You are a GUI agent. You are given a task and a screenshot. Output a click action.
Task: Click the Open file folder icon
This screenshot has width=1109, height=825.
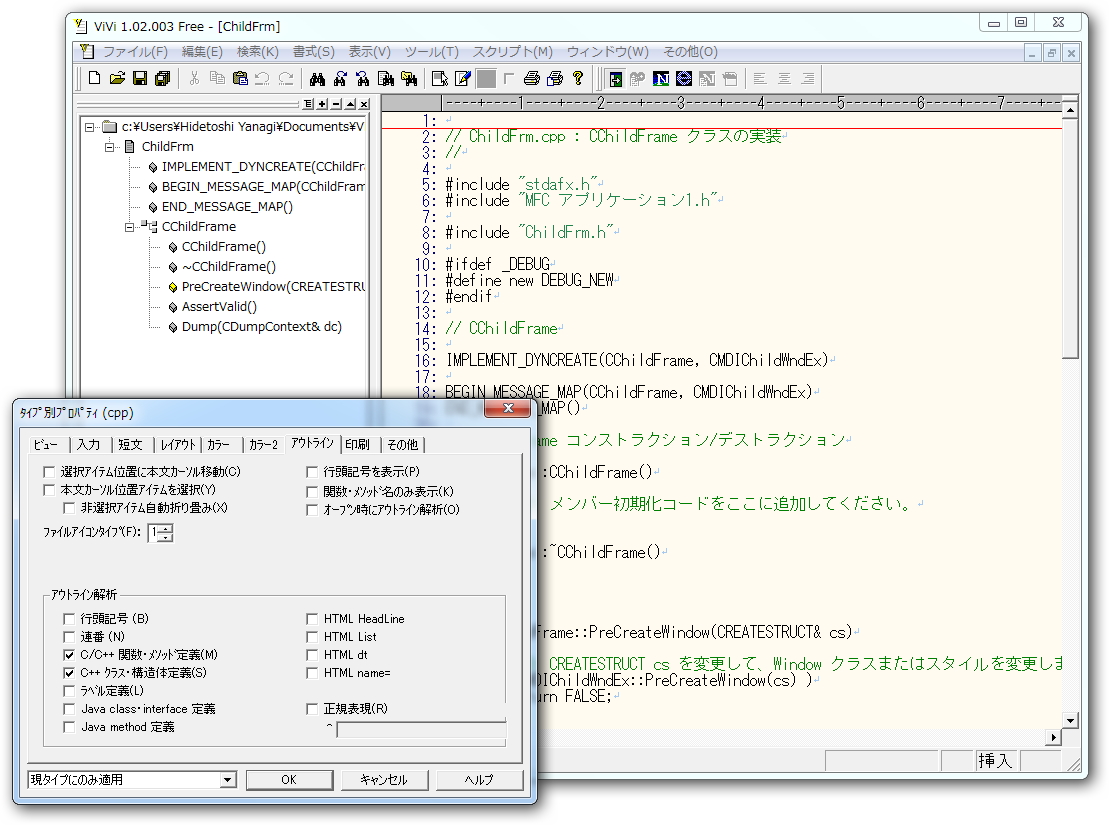click(x=117, y=79)
